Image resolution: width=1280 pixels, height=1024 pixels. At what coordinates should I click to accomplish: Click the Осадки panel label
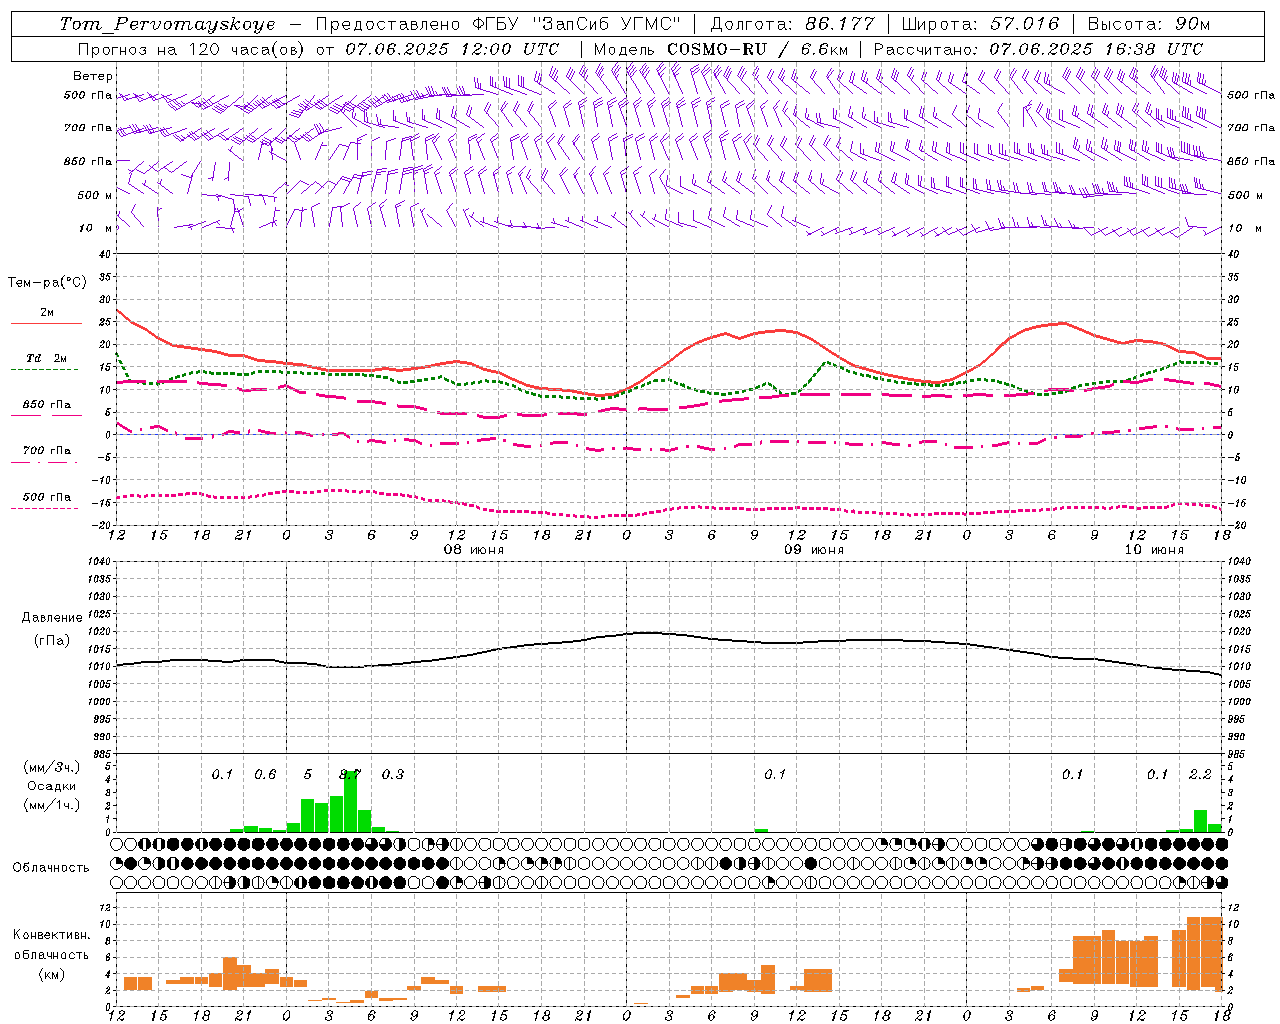tap(51, 786)
